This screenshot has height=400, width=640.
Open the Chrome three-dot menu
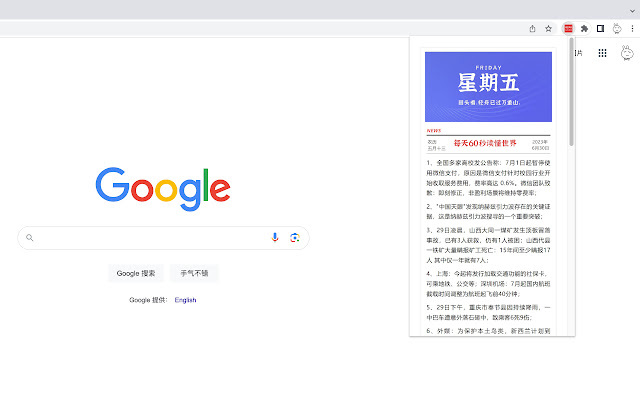click(632, 29)
